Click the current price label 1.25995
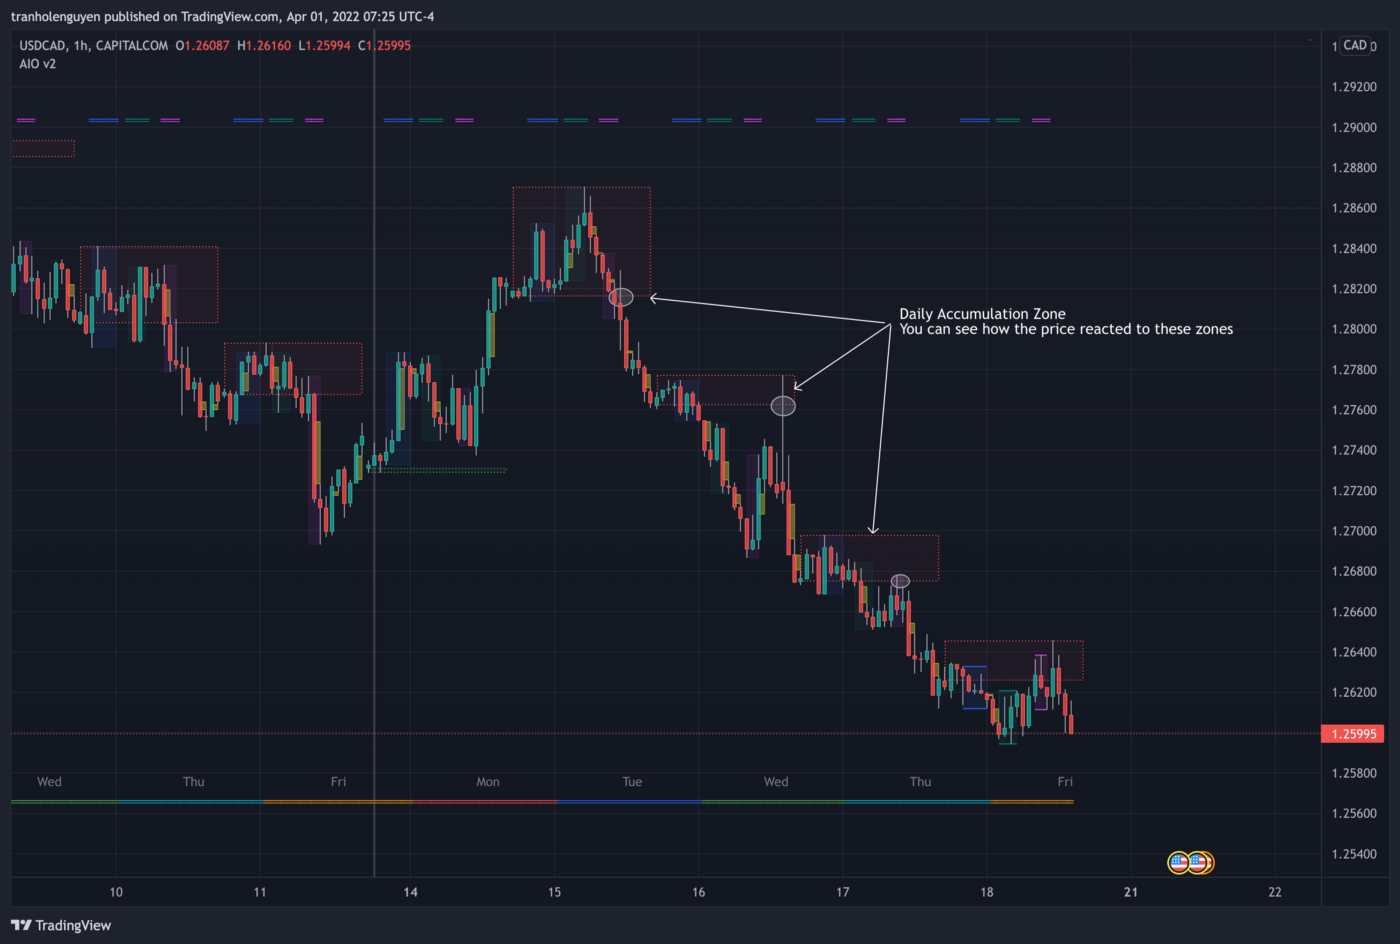This screenshot has width=1400, height=944. 1352,733
